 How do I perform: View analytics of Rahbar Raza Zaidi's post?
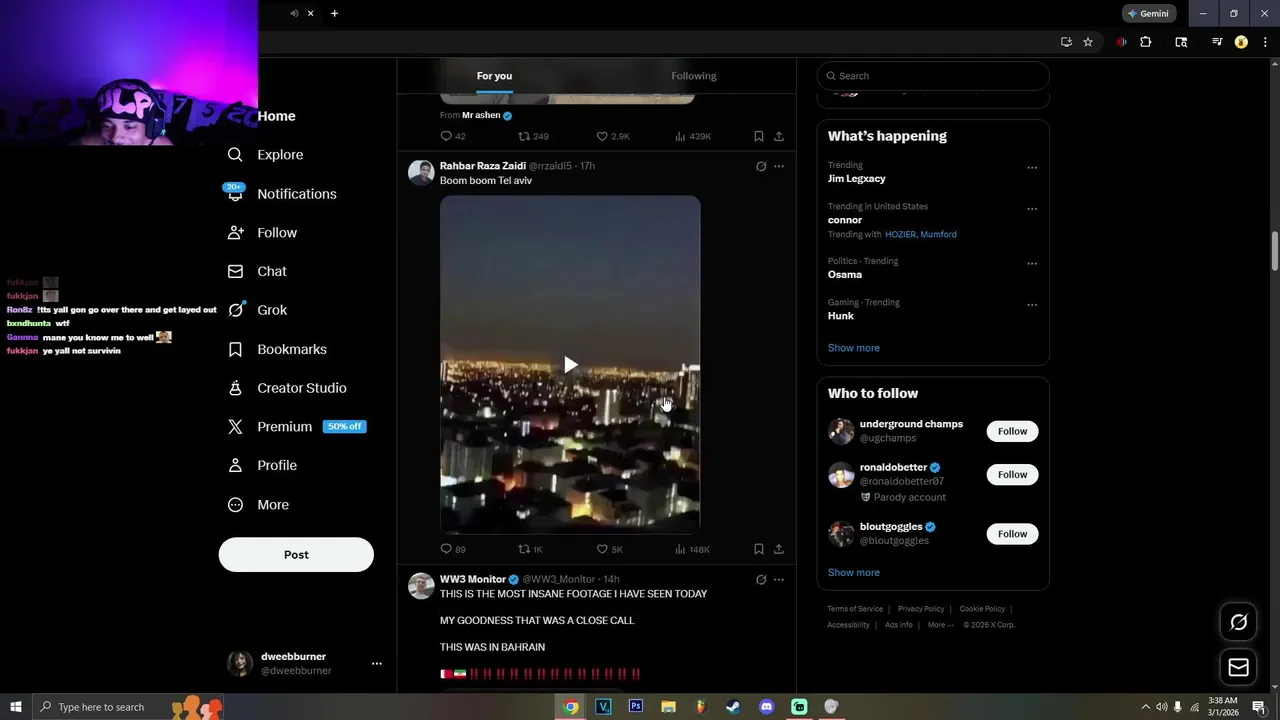pos(692,549)
